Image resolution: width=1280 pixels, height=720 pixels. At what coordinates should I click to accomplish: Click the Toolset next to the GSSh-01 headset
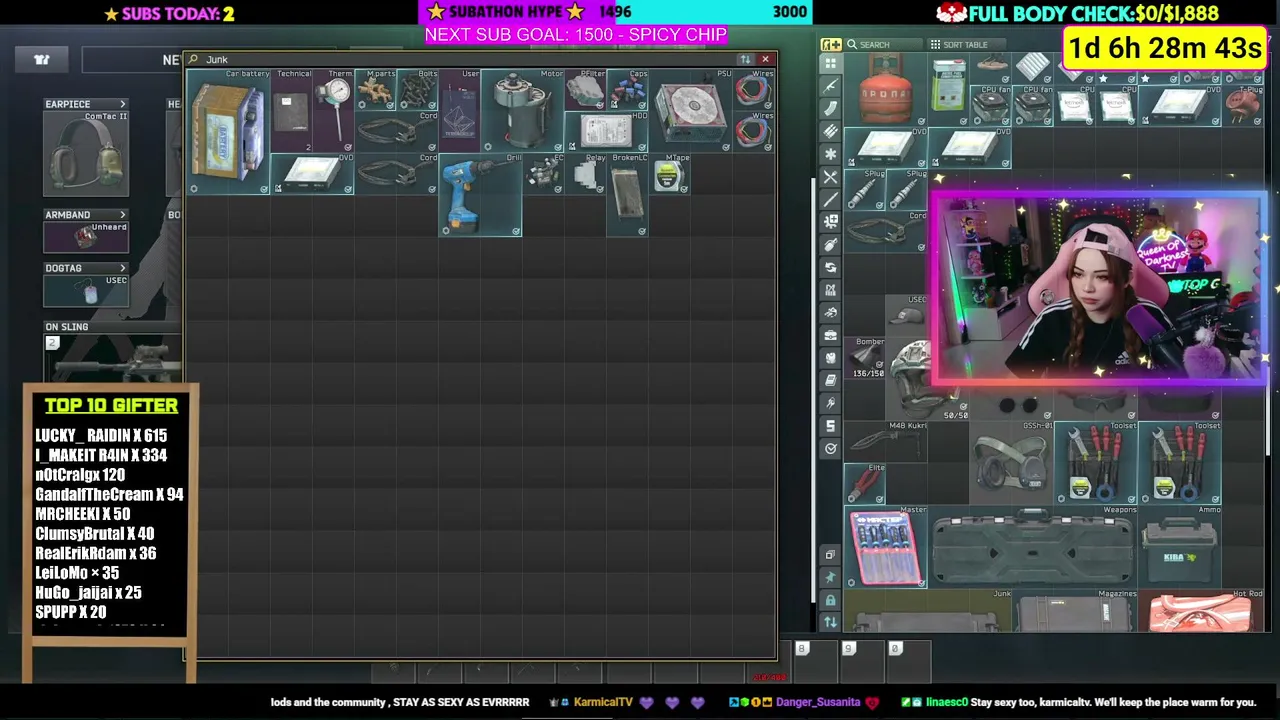pyautogui.click(x=1095, y=462)
